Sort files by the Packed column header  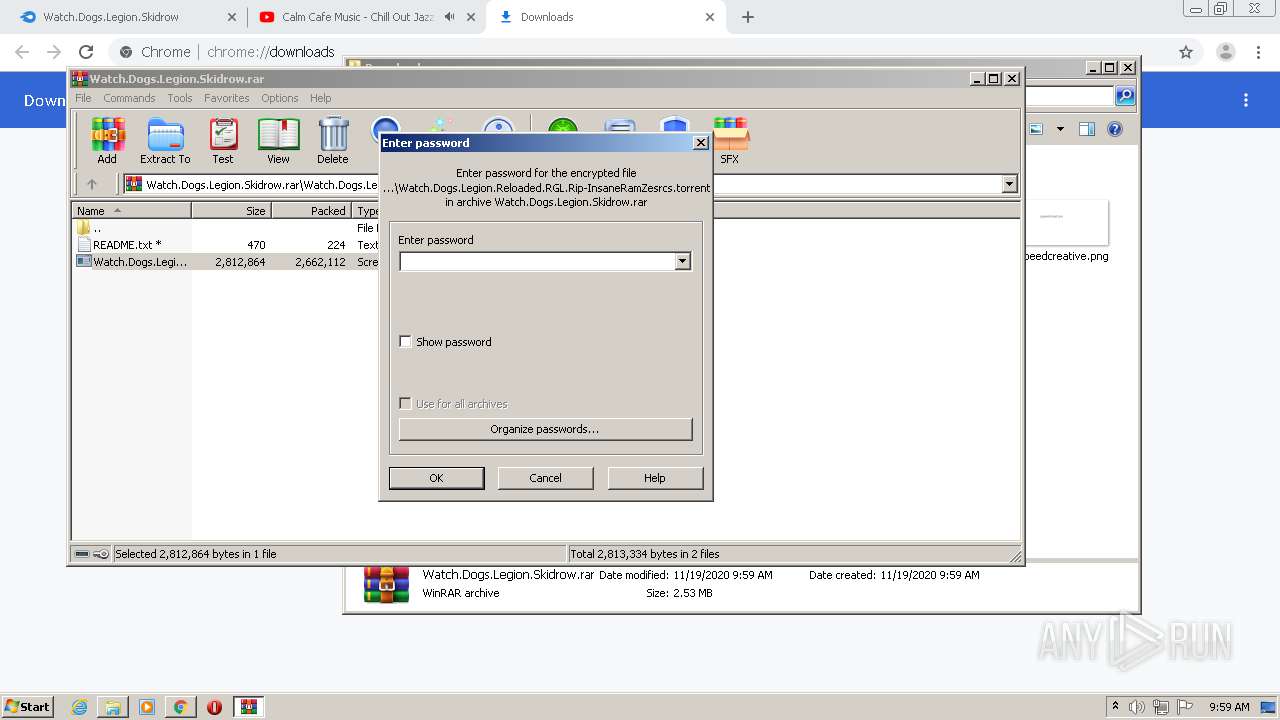[x=311, y=211]
